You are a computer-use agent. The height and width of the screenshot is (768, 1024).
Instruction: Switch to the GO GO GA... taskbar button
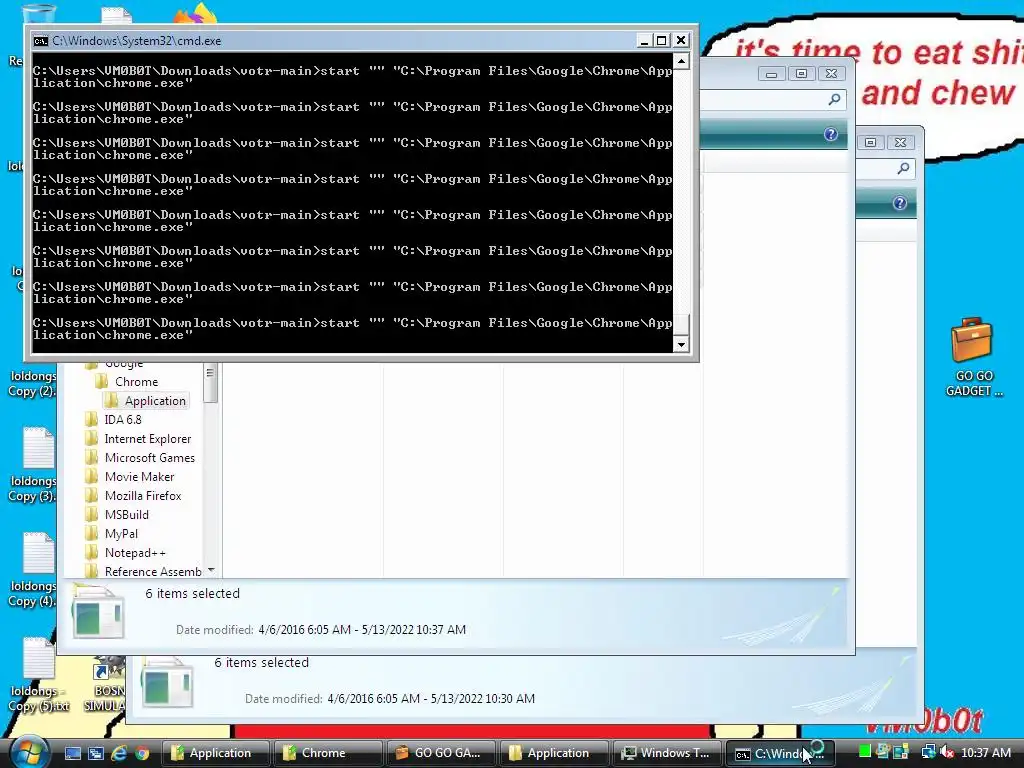click(441, 753)
